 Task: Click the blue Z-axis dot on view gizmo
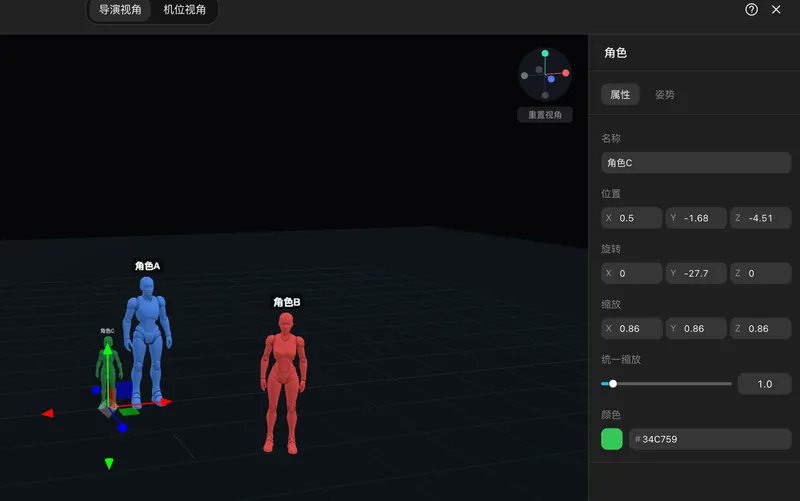click(x=551, y=79)
